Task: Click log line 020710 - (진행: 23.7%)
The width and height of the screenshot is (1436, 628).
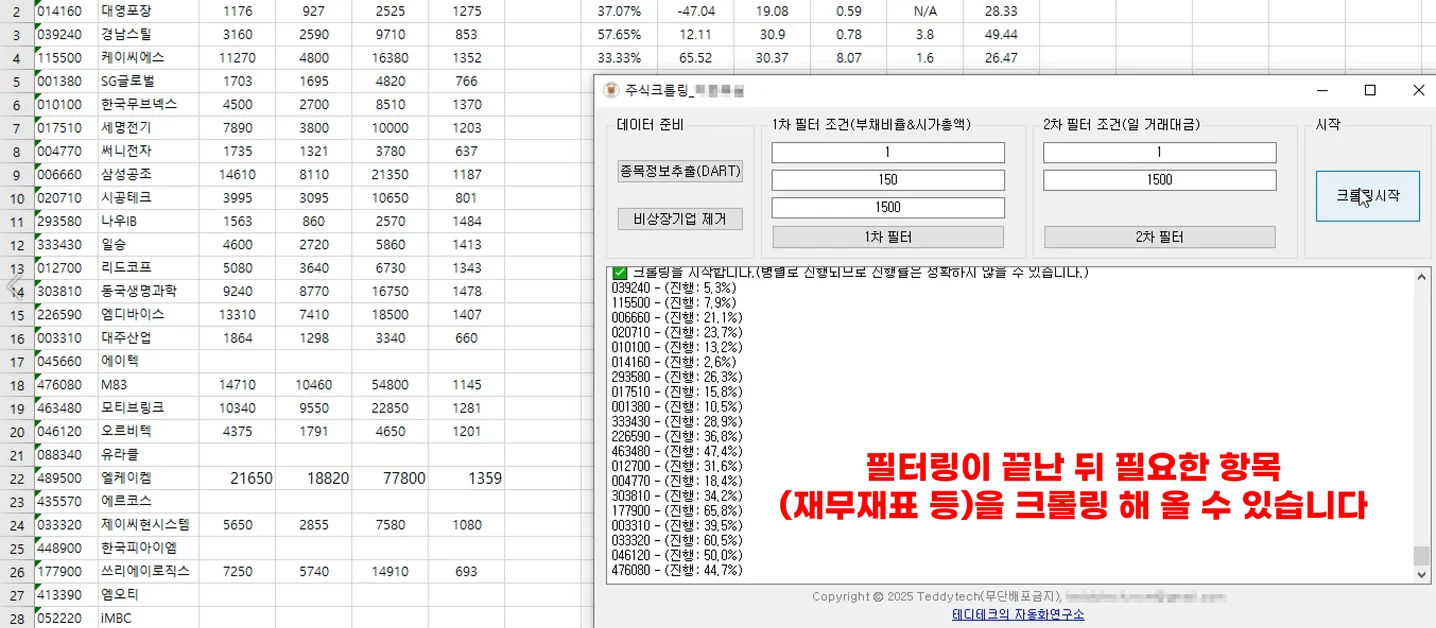Action: tap(677, 332)
